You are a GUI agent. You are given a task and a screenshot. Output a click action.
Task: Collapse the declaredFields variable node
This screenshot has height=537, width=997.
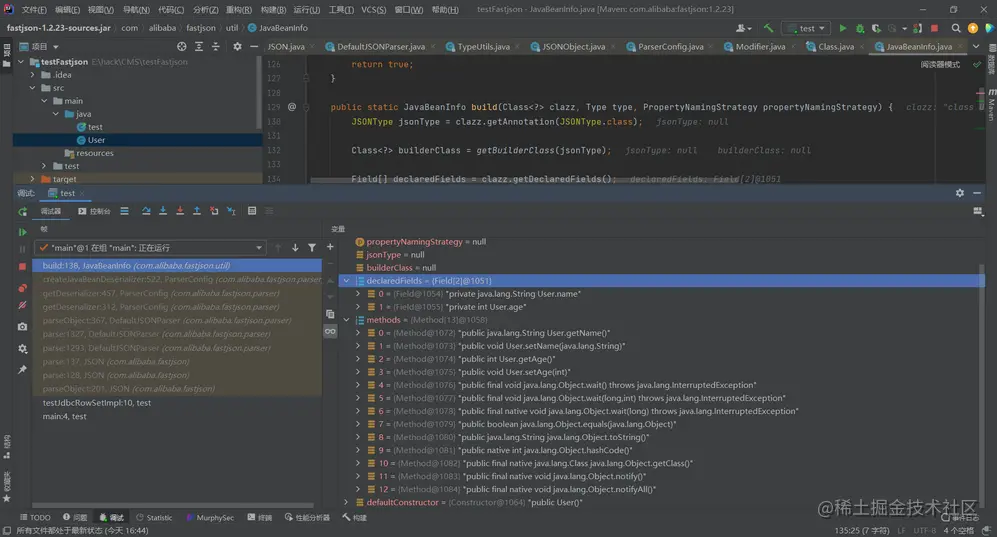click(347, 281)
